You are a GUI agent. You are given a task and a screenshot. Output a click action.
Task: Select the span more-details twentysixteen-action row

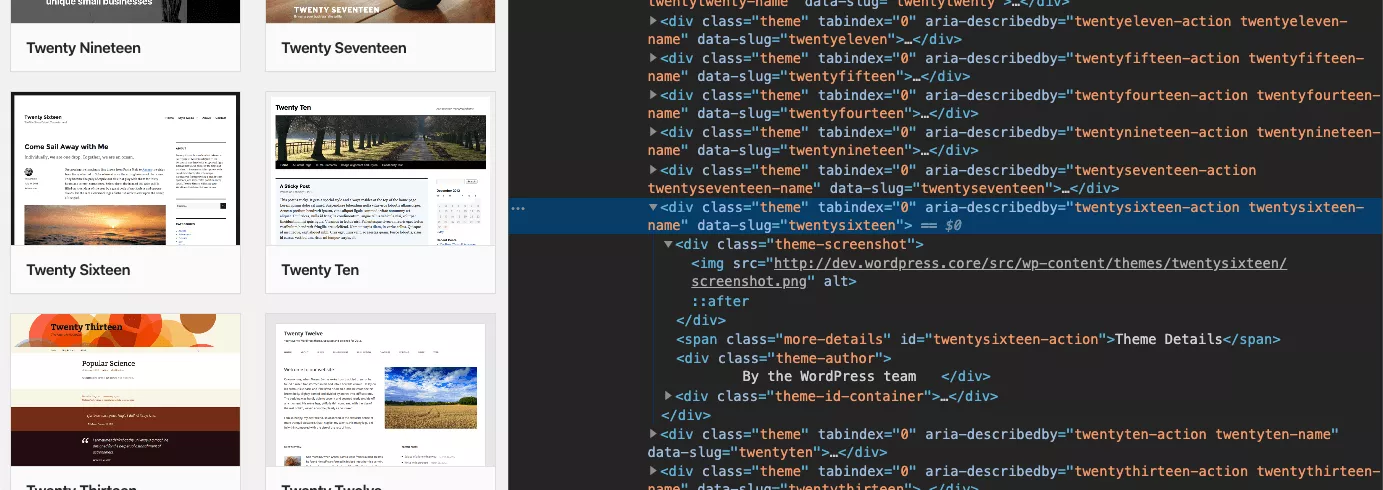(x=978, y=339)
